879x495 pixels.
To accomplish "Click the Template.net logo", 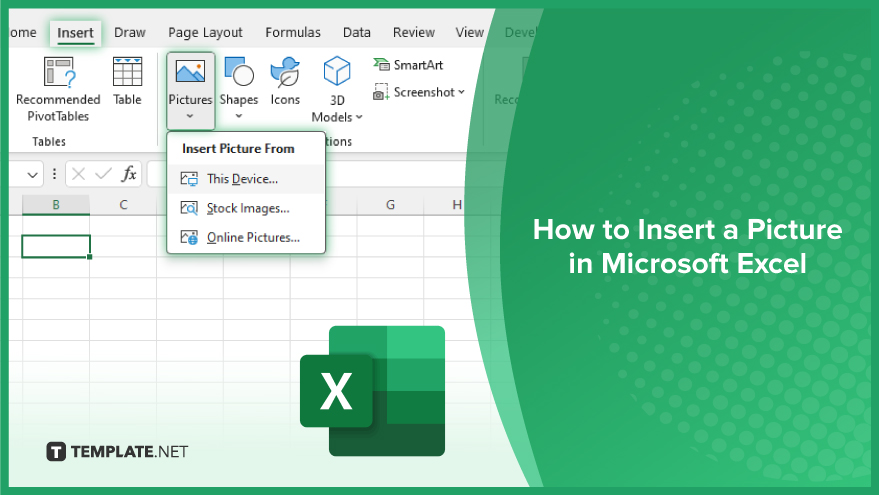I will click(117, 451).
